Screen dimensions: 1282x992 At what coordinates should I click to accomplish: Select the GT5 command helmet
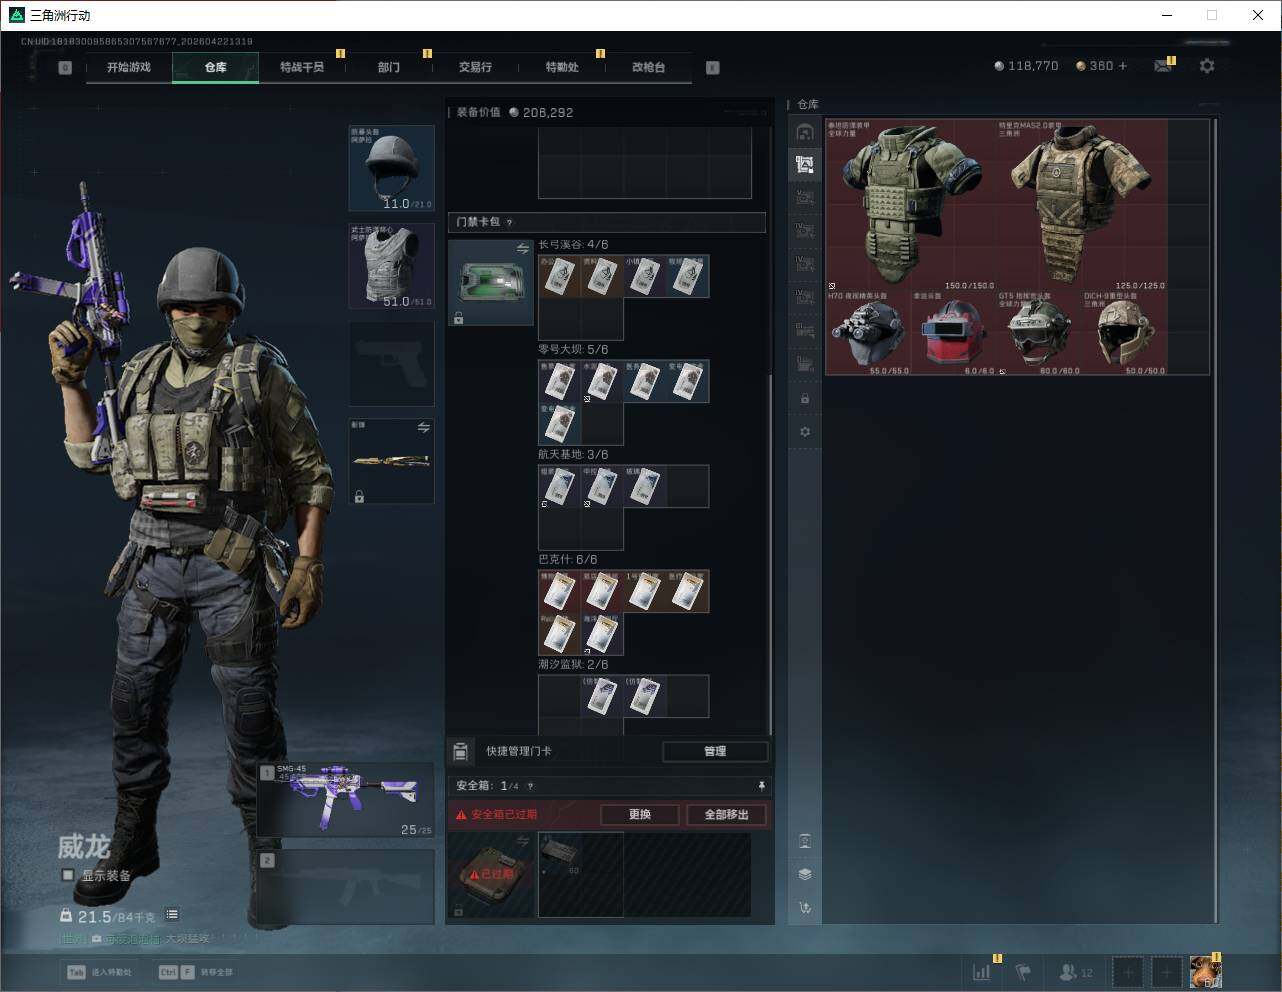(1039, 333)
